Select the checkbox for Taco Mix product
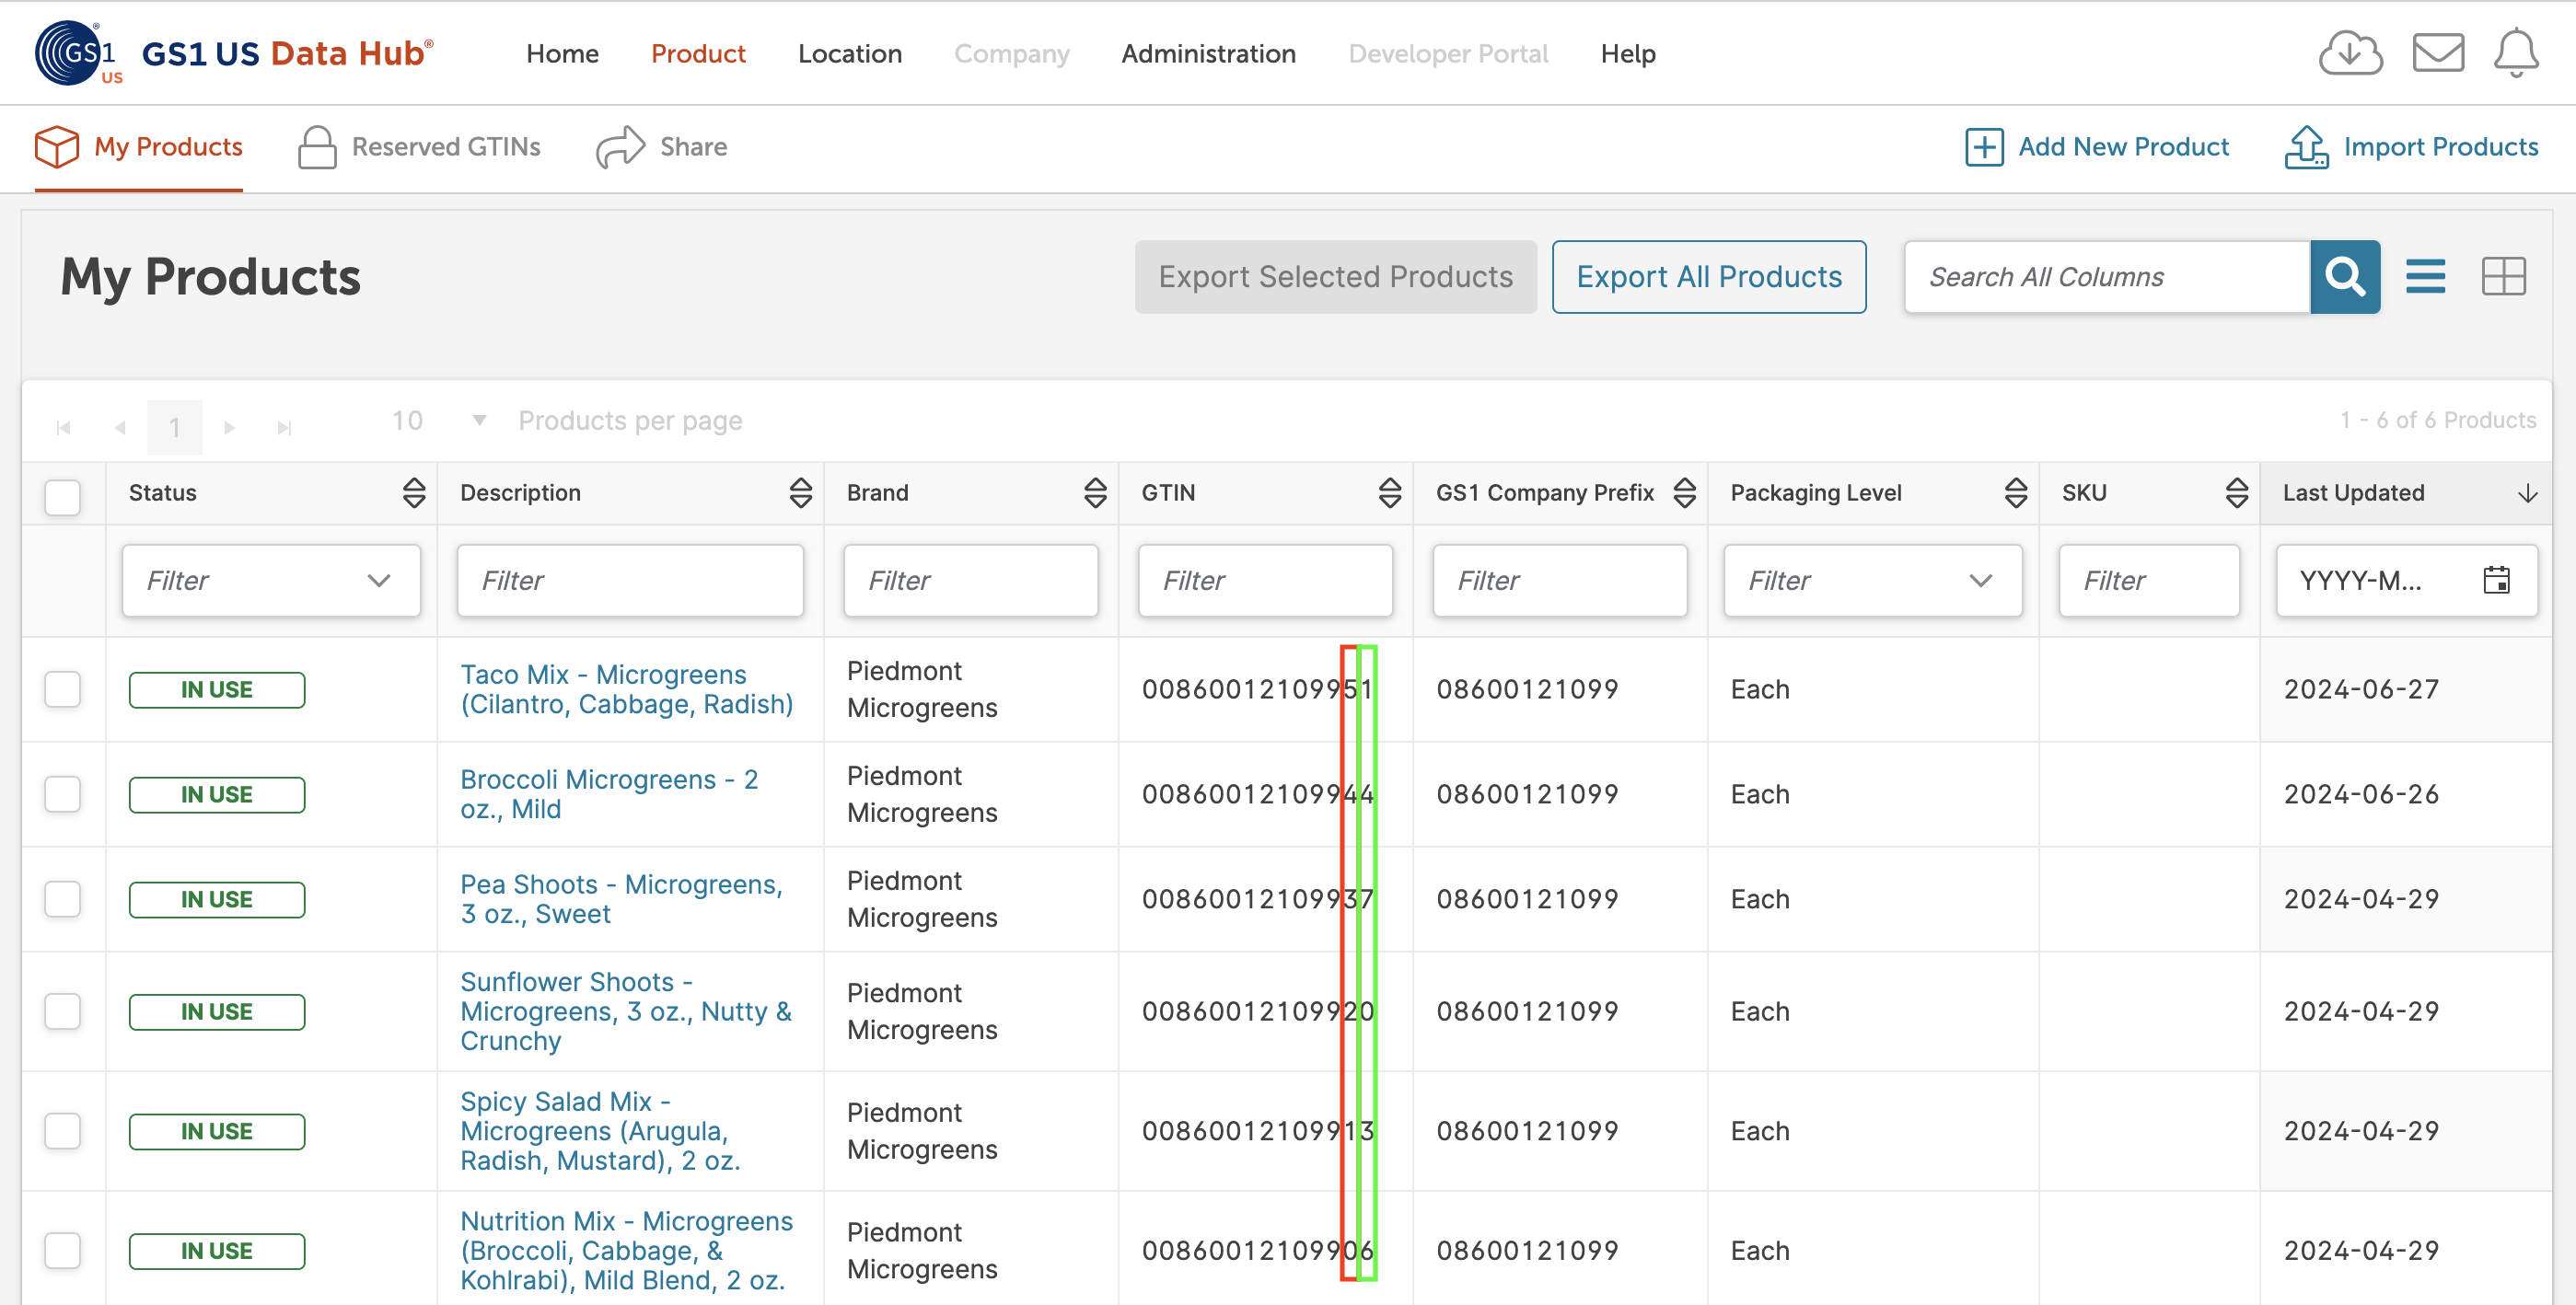2576x1305 pixels. click(x=62, y=687)
